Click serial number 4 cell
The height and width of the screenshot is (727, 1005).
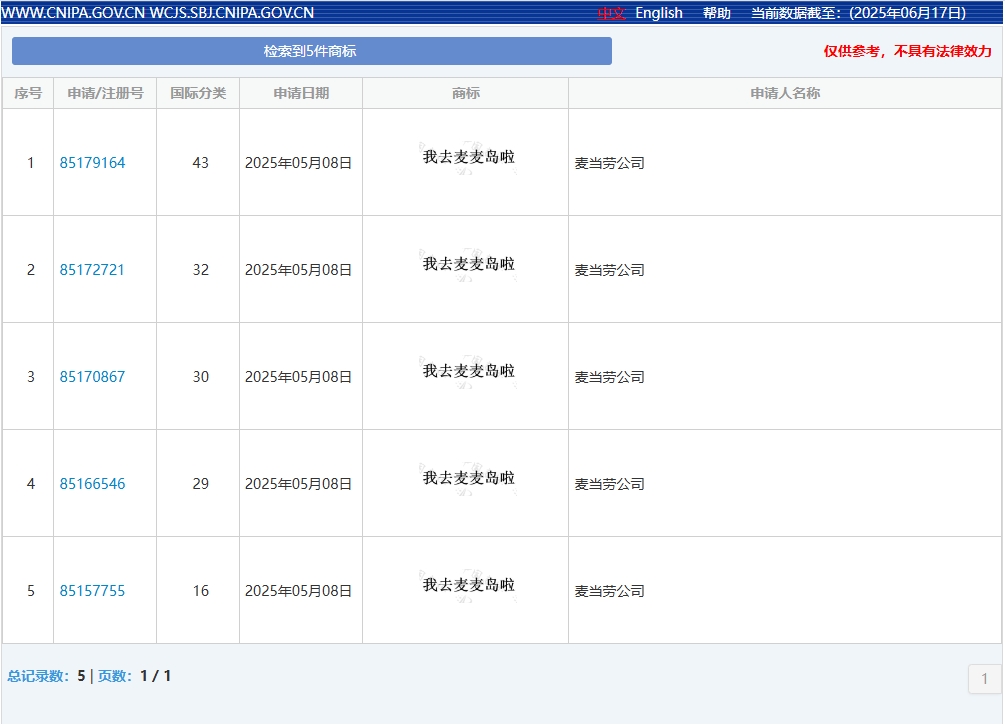pyautogui.click(x=30, y=484)
